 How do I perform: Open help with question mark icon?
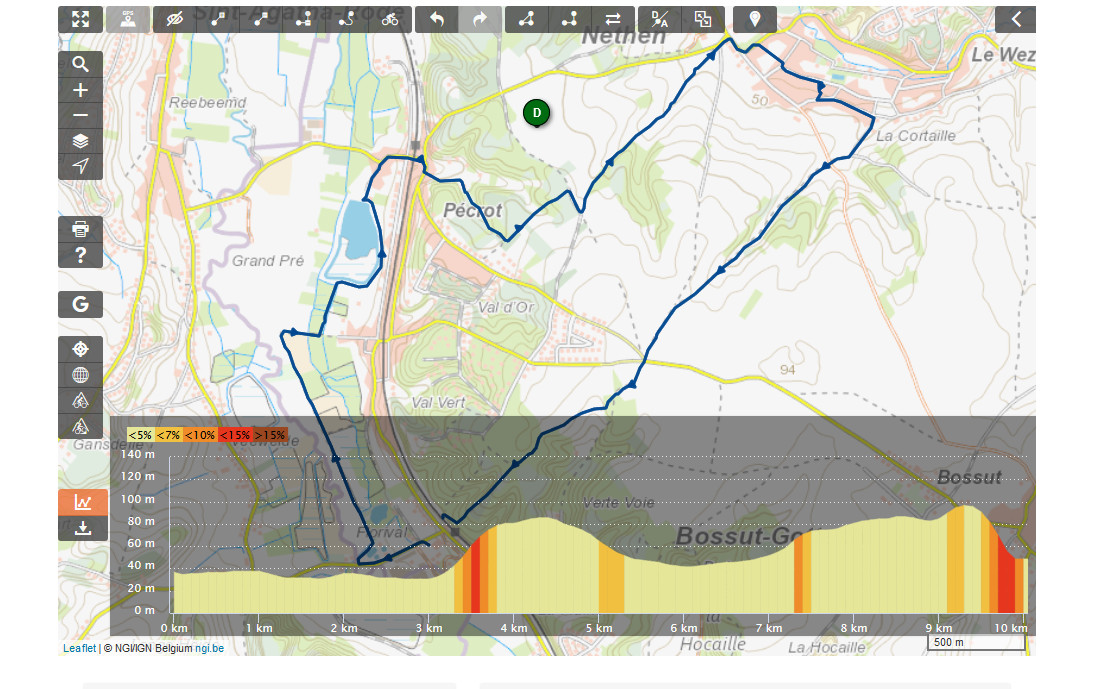(x=80, y=255)
